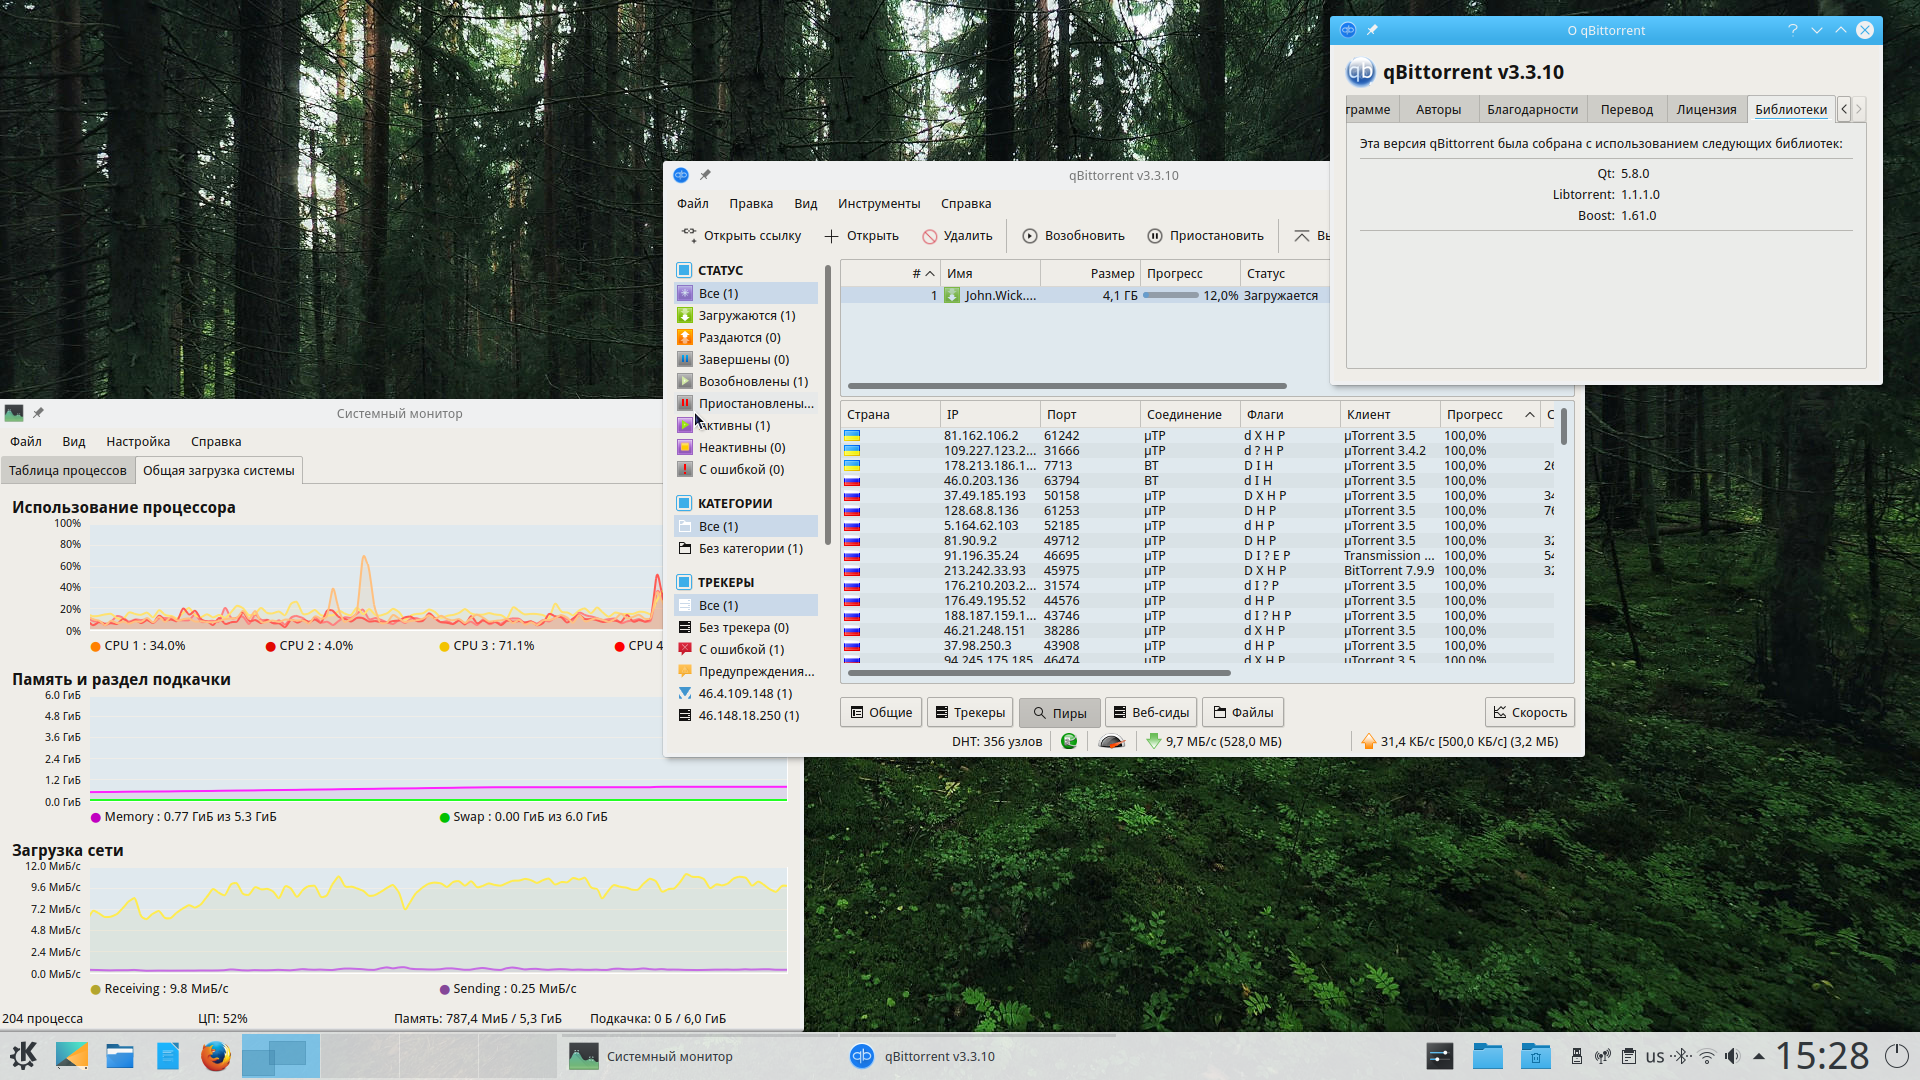The width and height of the screenshot is (1920, 1080).
Task: Click the Open link toolbar icon
Action: click(689, 236)
